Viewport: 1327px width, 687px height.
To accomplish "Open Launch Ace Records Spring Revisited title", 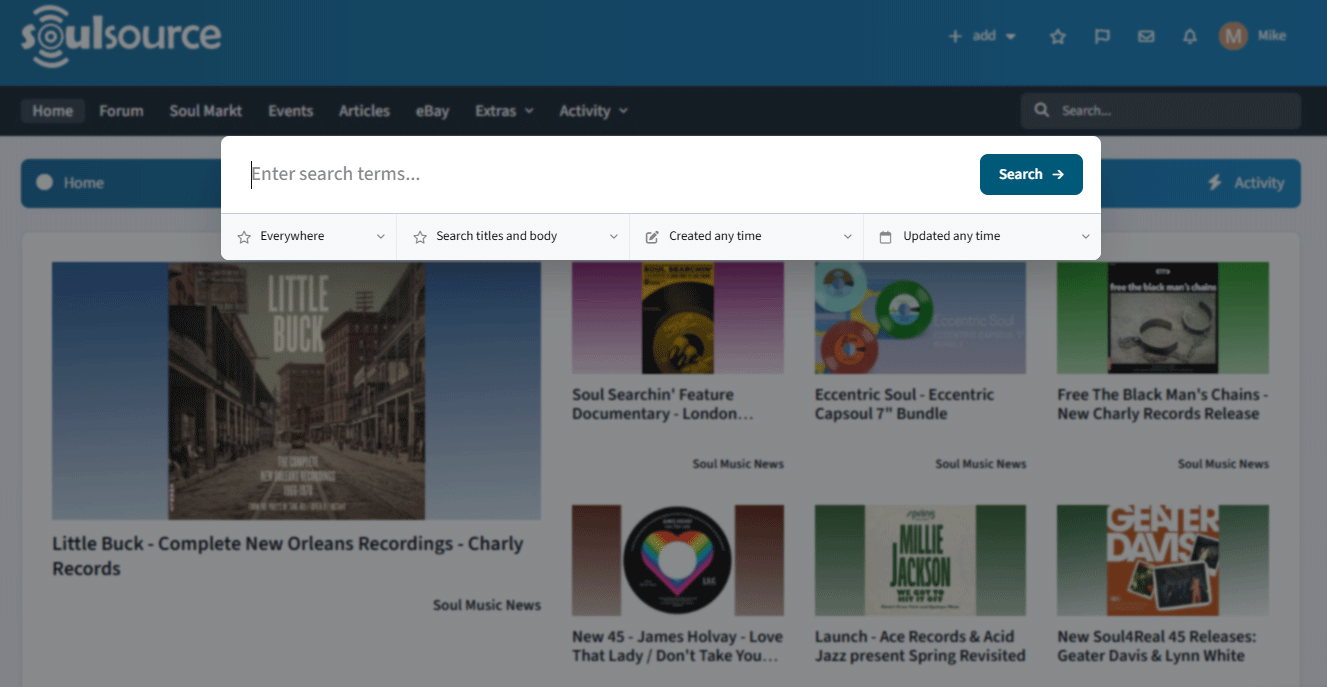I will [920, 646].
